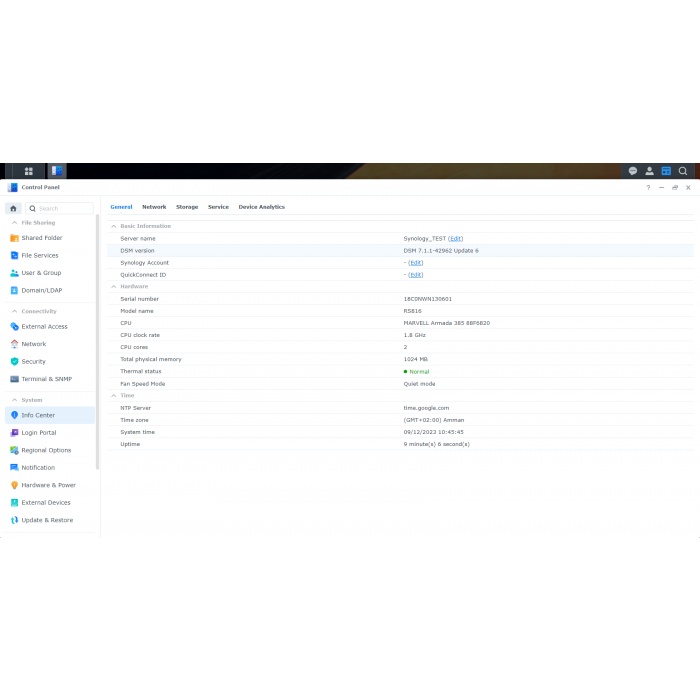Collapse the File Sharing sidebar group
The width and height of the screenshot is (700, 700).
pos(13,223)
